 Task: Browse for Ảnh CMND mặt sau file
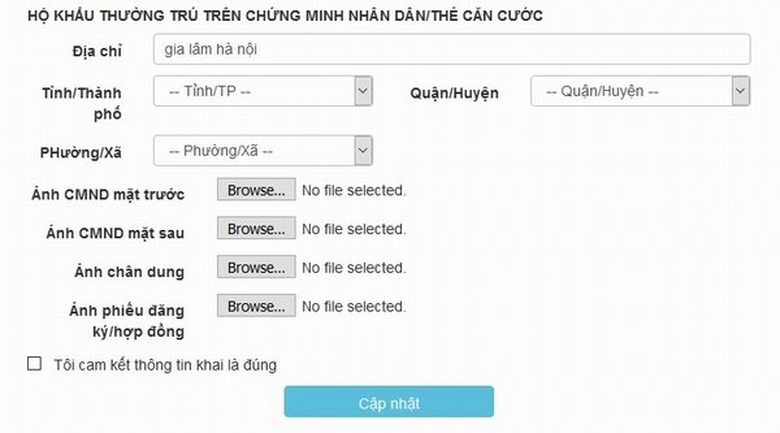pyautogui.click(x=256, y=229)
